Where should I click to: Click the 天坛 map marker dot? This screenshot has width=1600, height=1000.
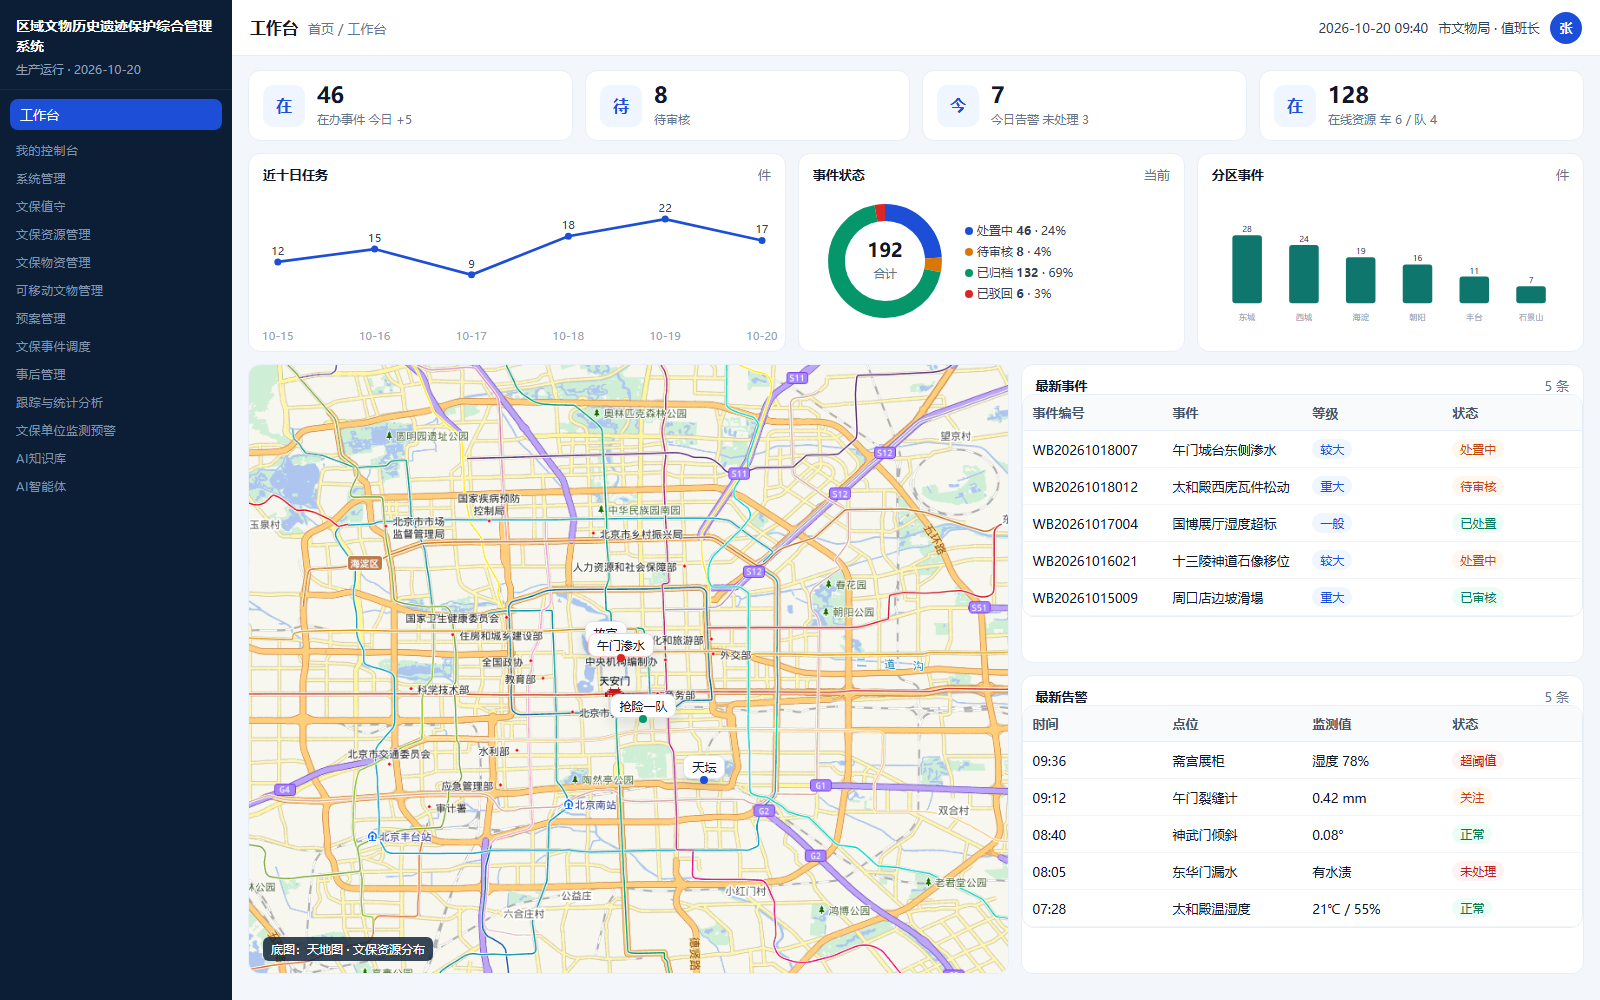[x=704, y=780]
